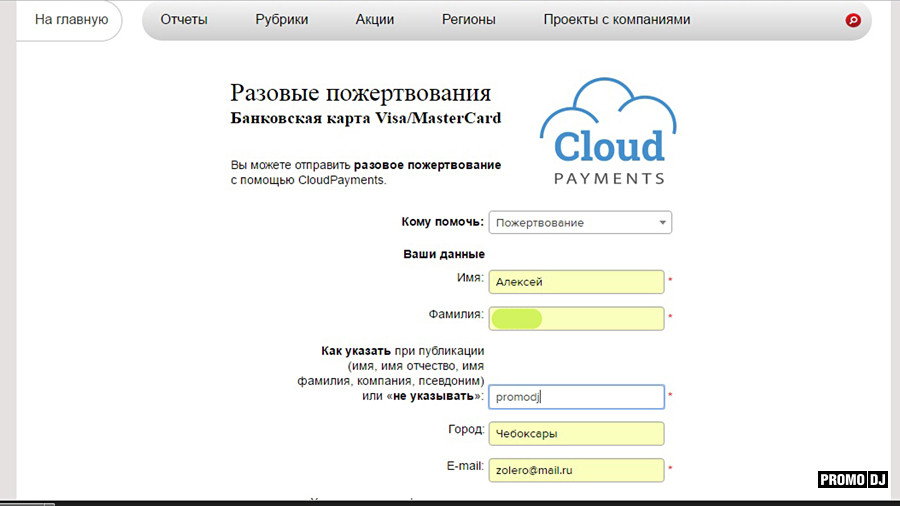Open the Отчеты menu item
Image resolution: width=900 pixels, height=506 pixels.
point(183,20)
